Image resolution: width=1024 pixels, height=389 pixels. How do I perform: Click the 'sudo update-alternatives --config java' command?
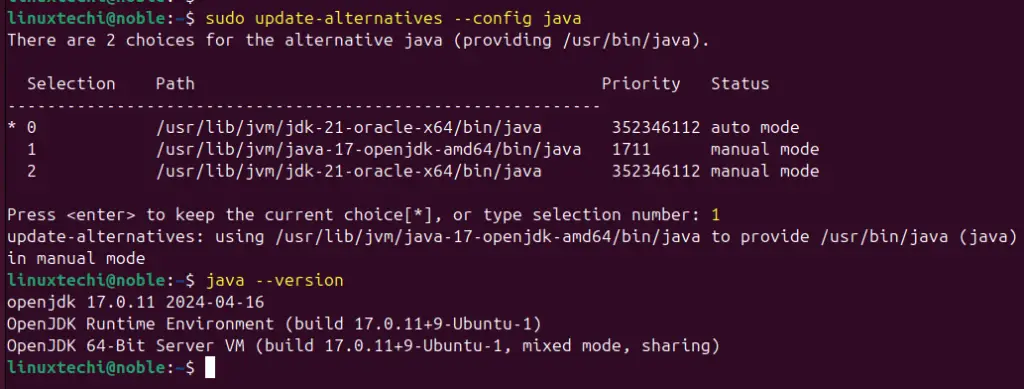point(393,19)
